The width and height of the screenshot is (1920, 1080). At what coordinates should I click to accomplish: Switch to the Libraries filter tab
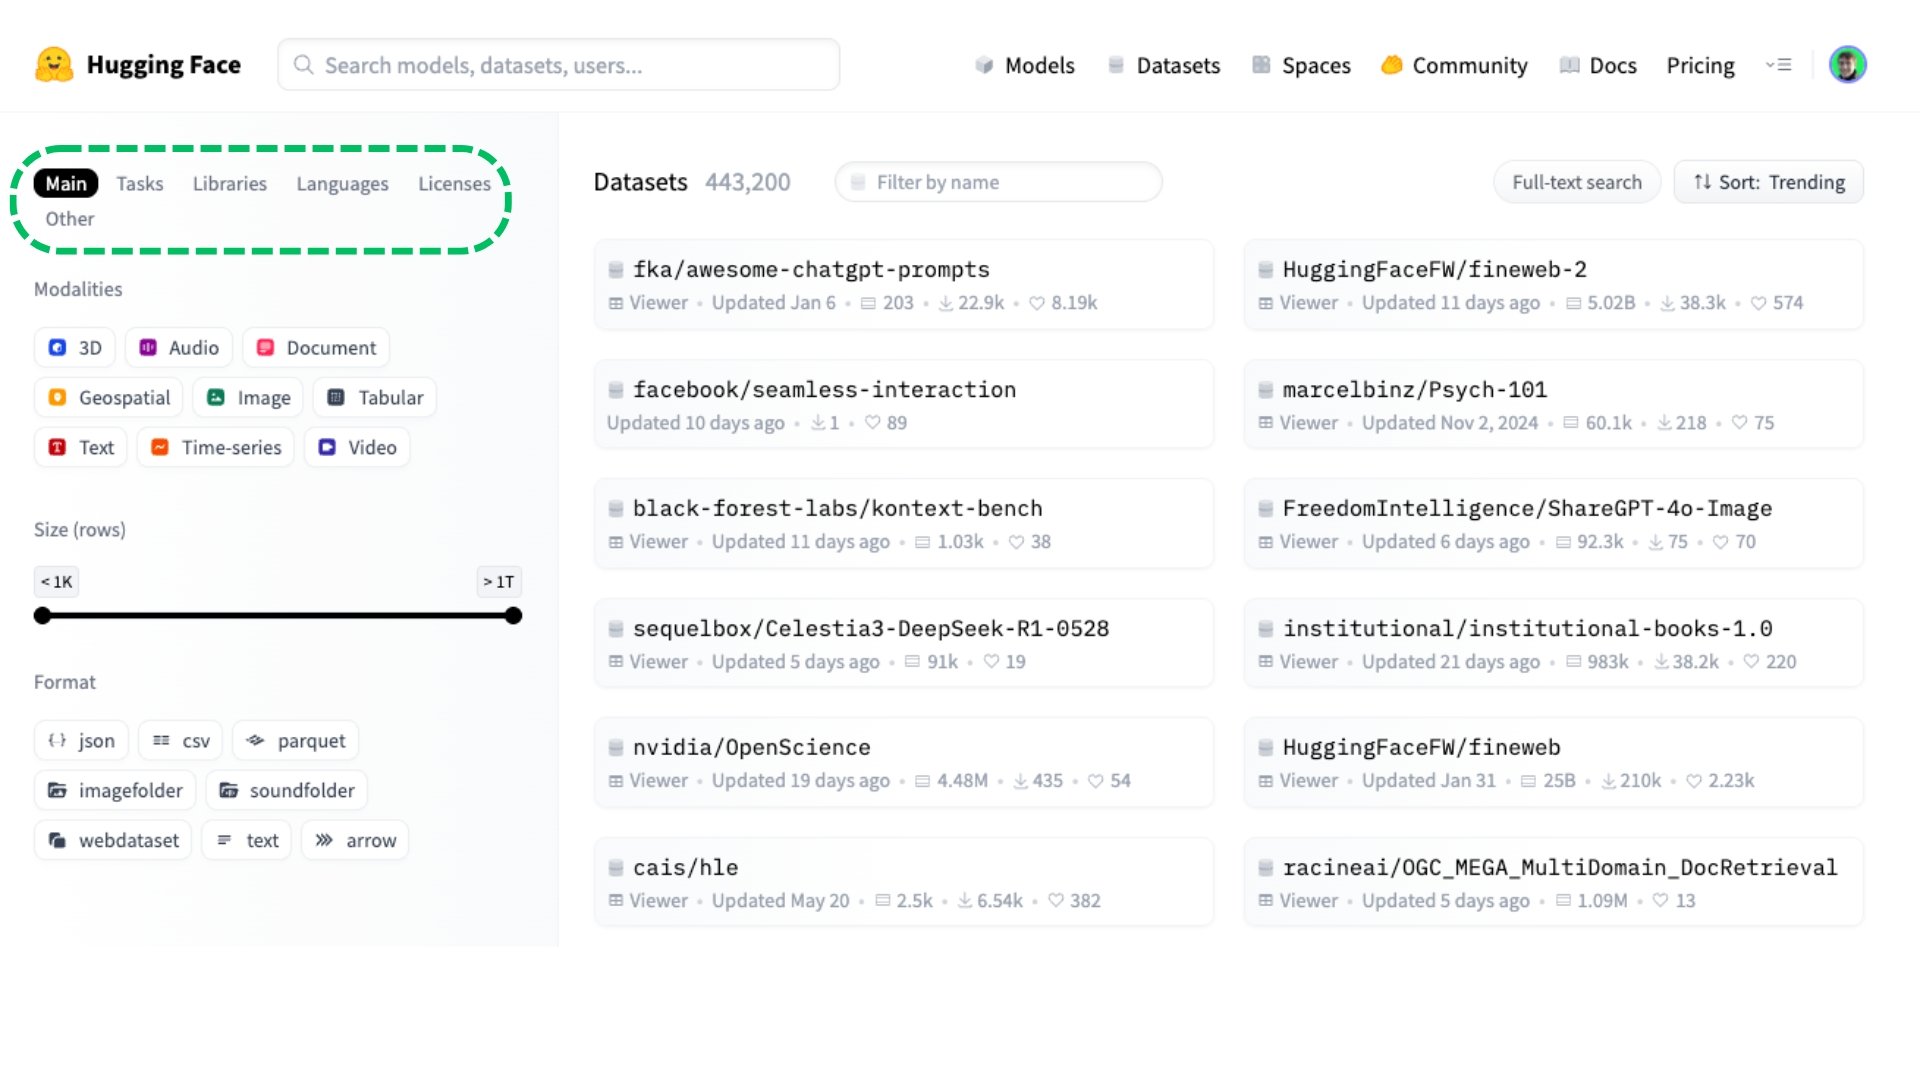point(230,183)
